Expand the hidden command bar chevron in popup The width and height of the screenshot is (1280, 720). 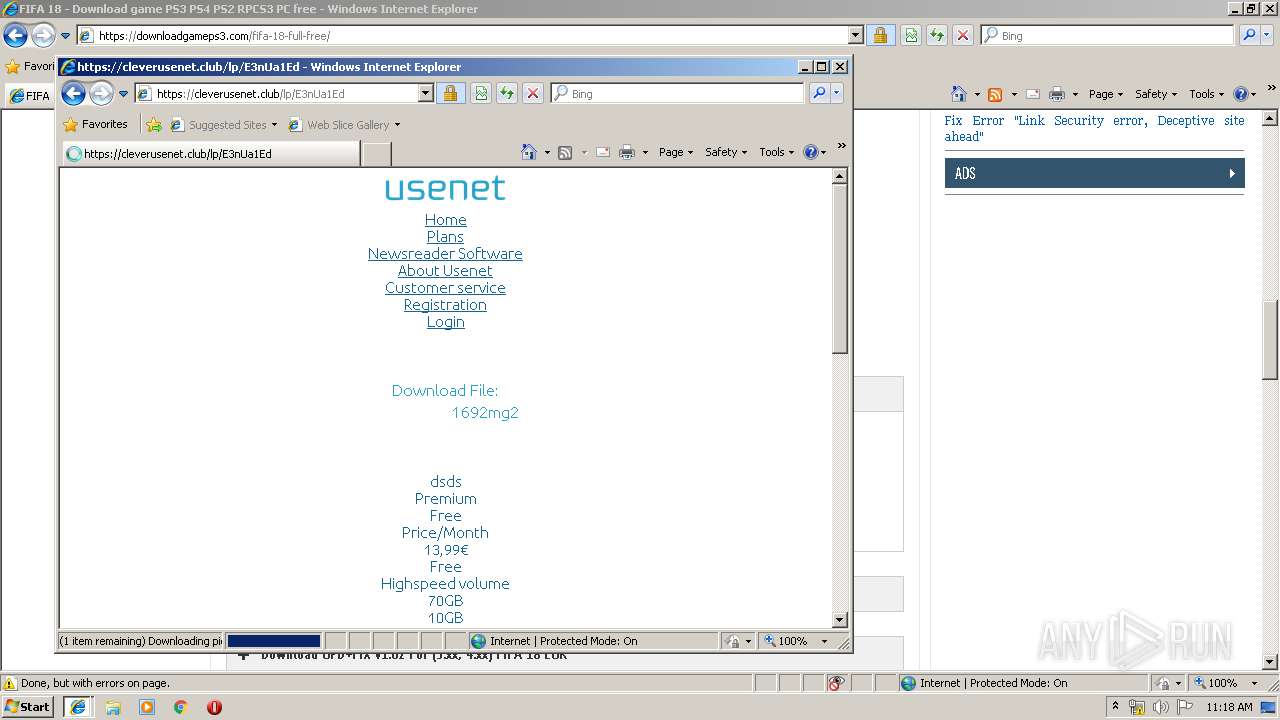click(x=841, y=146)
